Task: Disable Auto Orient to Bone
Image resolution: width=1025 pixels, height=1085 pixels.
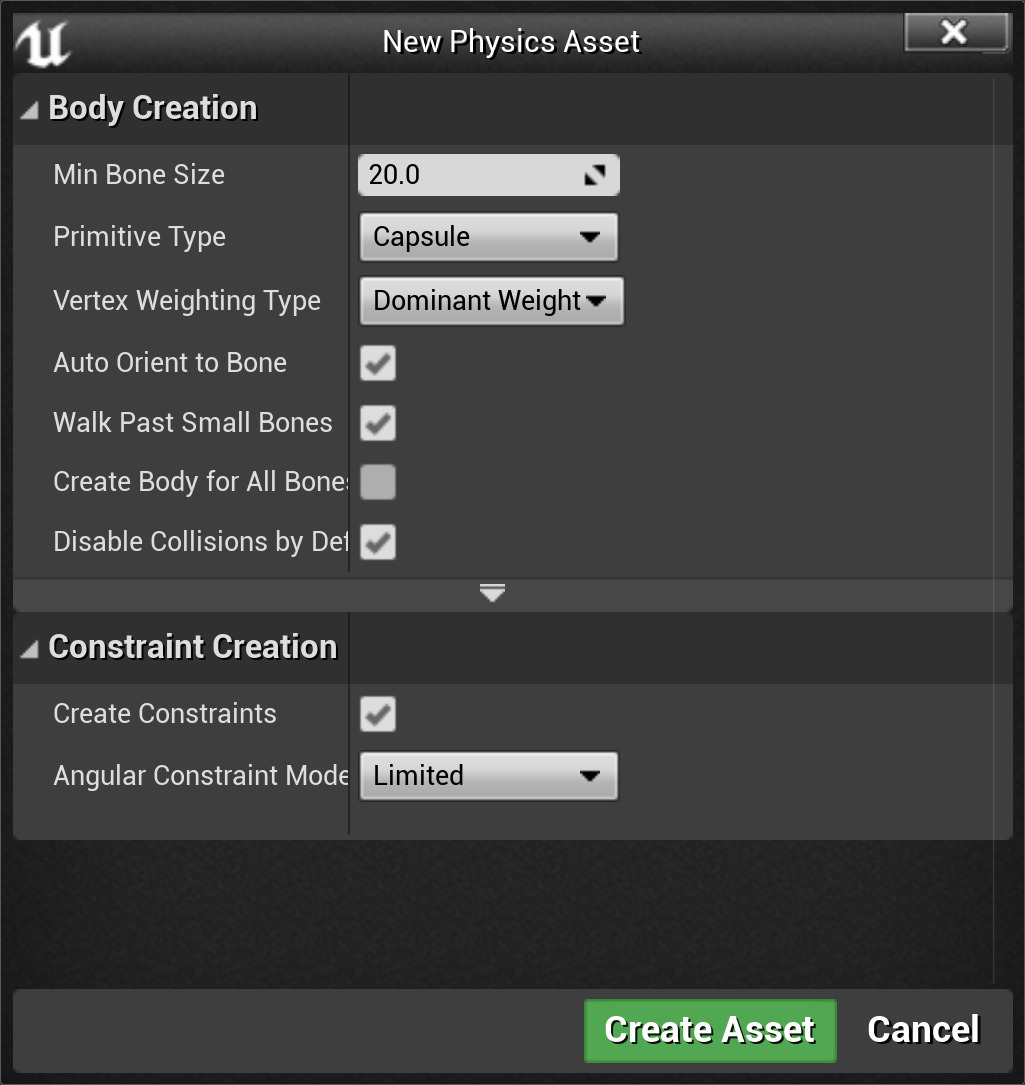Action: (x=377, y=363)
